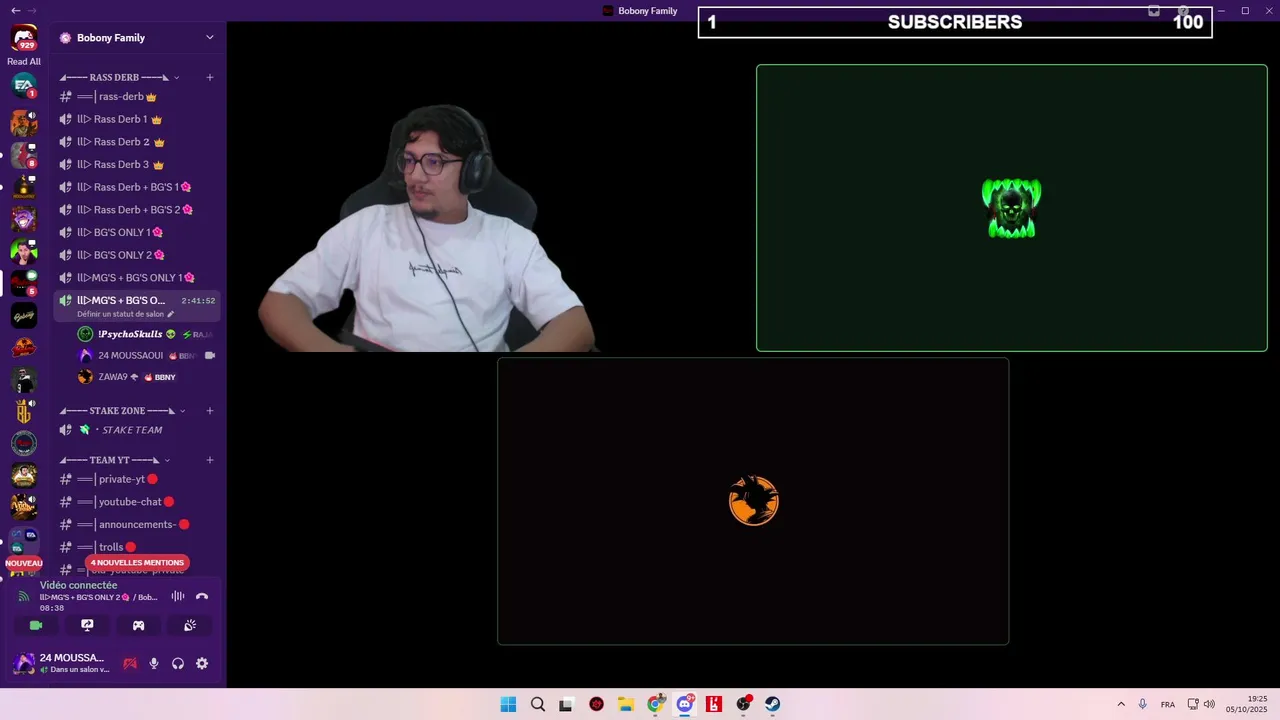Viewport: 1280px width, 720px height.
Task: Open Chrome from the taskbar
Action: [655, 704]
